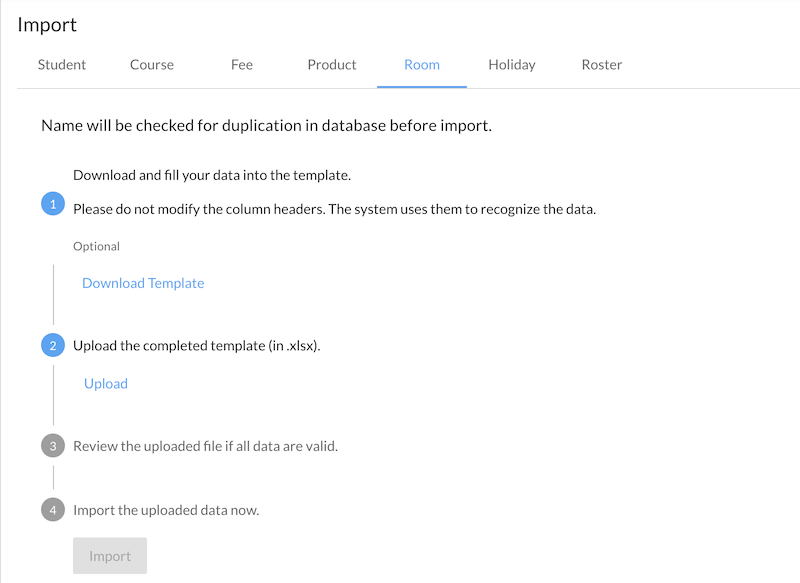Click 'Import the uploaded data now' text
The width and height of the screenshot is (800, 583).
tap(166, 510)
